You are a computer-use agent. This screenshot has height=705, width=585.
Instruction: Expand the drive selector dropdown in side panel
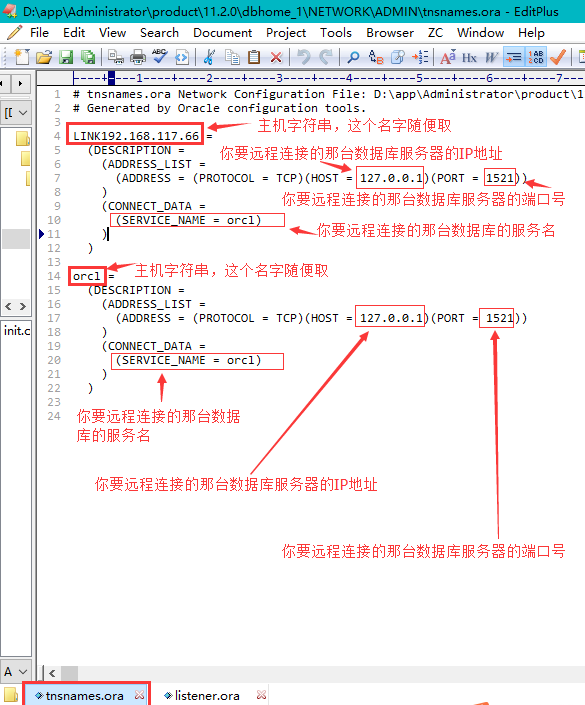pos(16,113)
